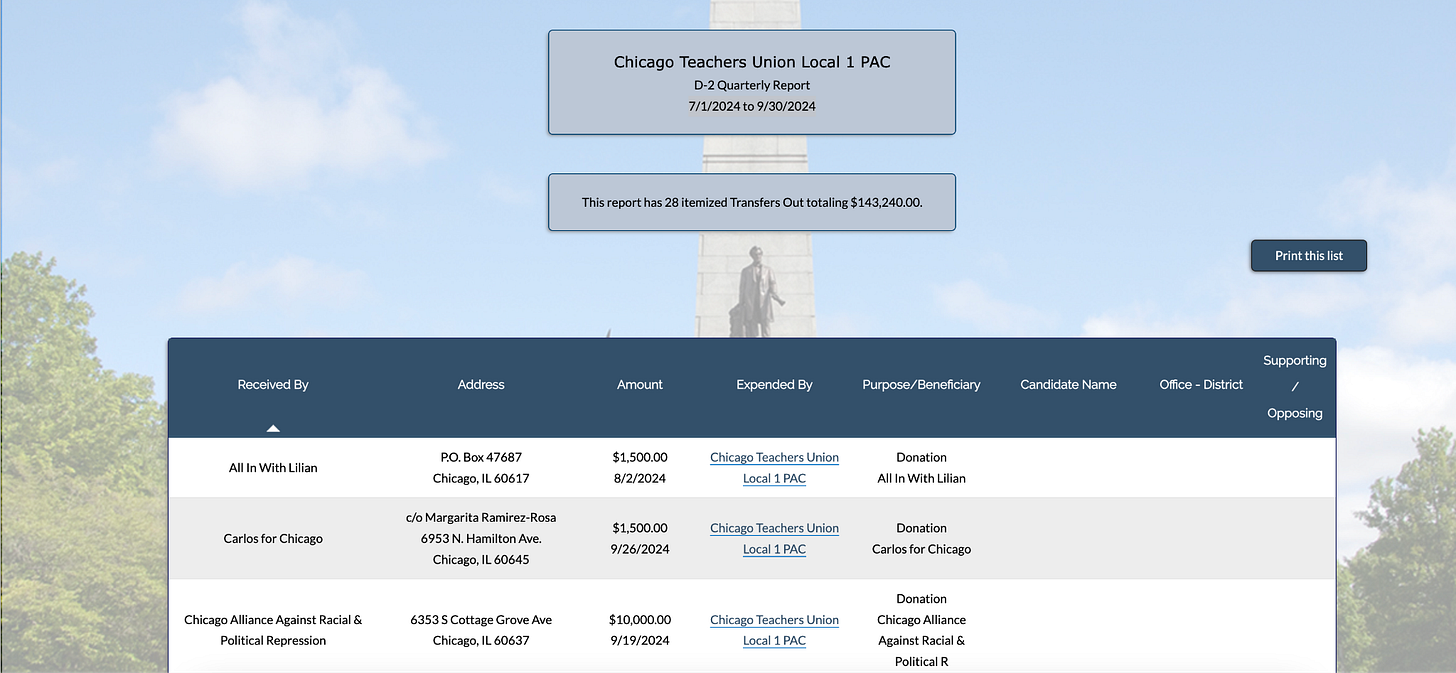This screenshot has height=673, width=1456.
Task: Sort by the Office - District column header
Action: tap(1201, 385)
